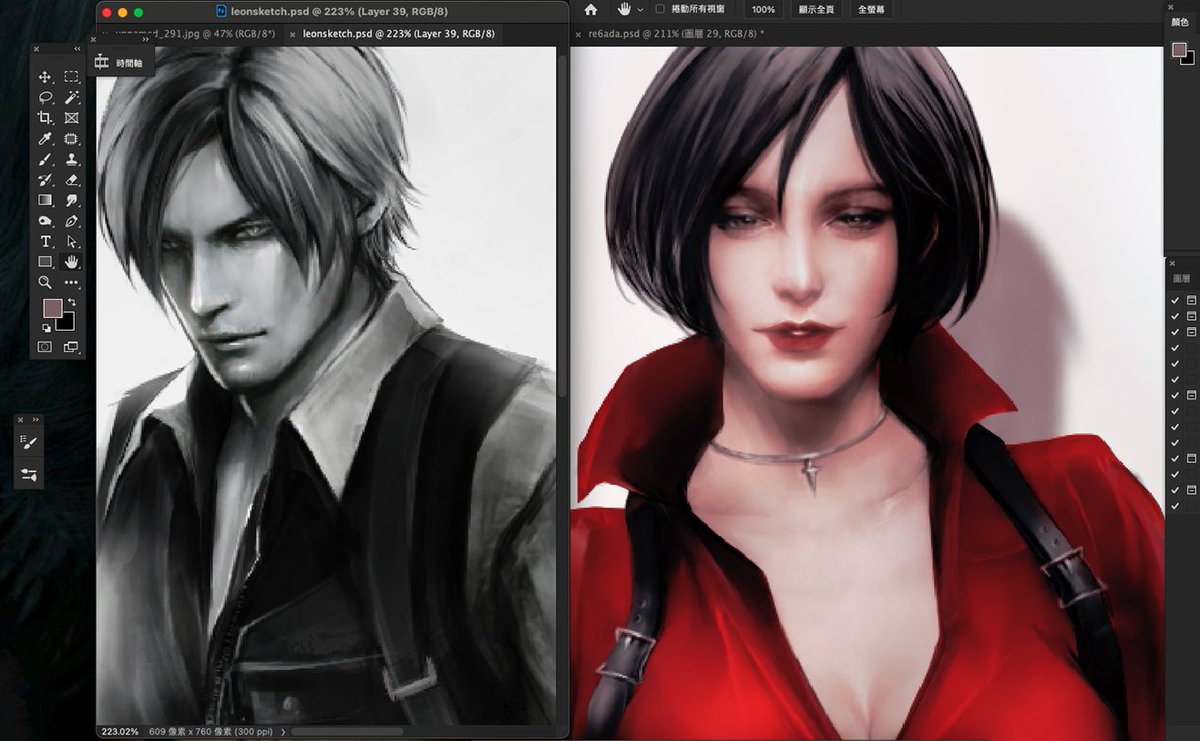Select the Rectangle shape tool
Image resolution: width=1200 pixels, height=741 pixels.
pyautogui.click(x=45, y=262)
